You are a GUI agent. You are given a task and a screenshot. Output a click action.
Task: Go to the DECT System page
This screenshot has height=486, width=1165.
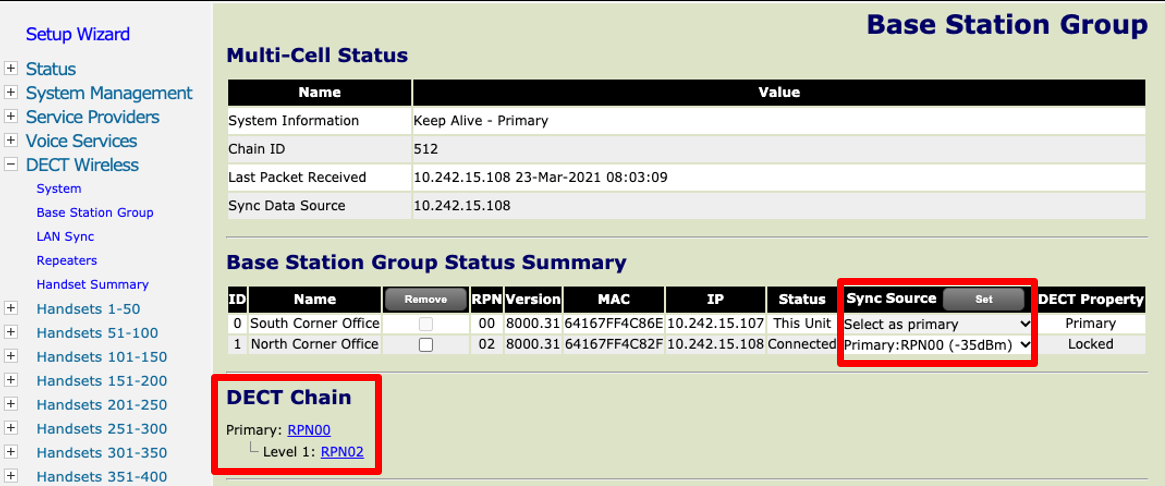coord(59,189)
